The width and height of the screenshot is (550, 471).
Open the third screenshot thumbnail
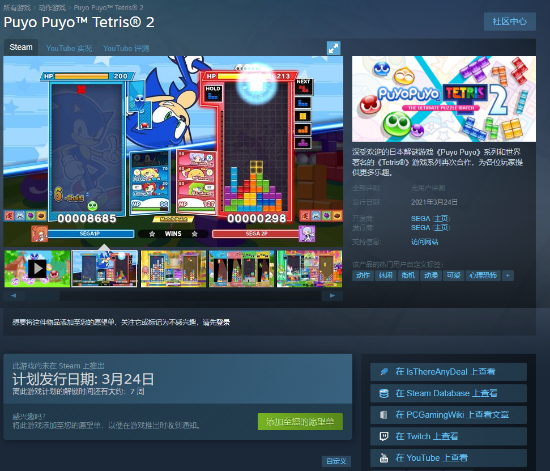(x=173, y=269)
